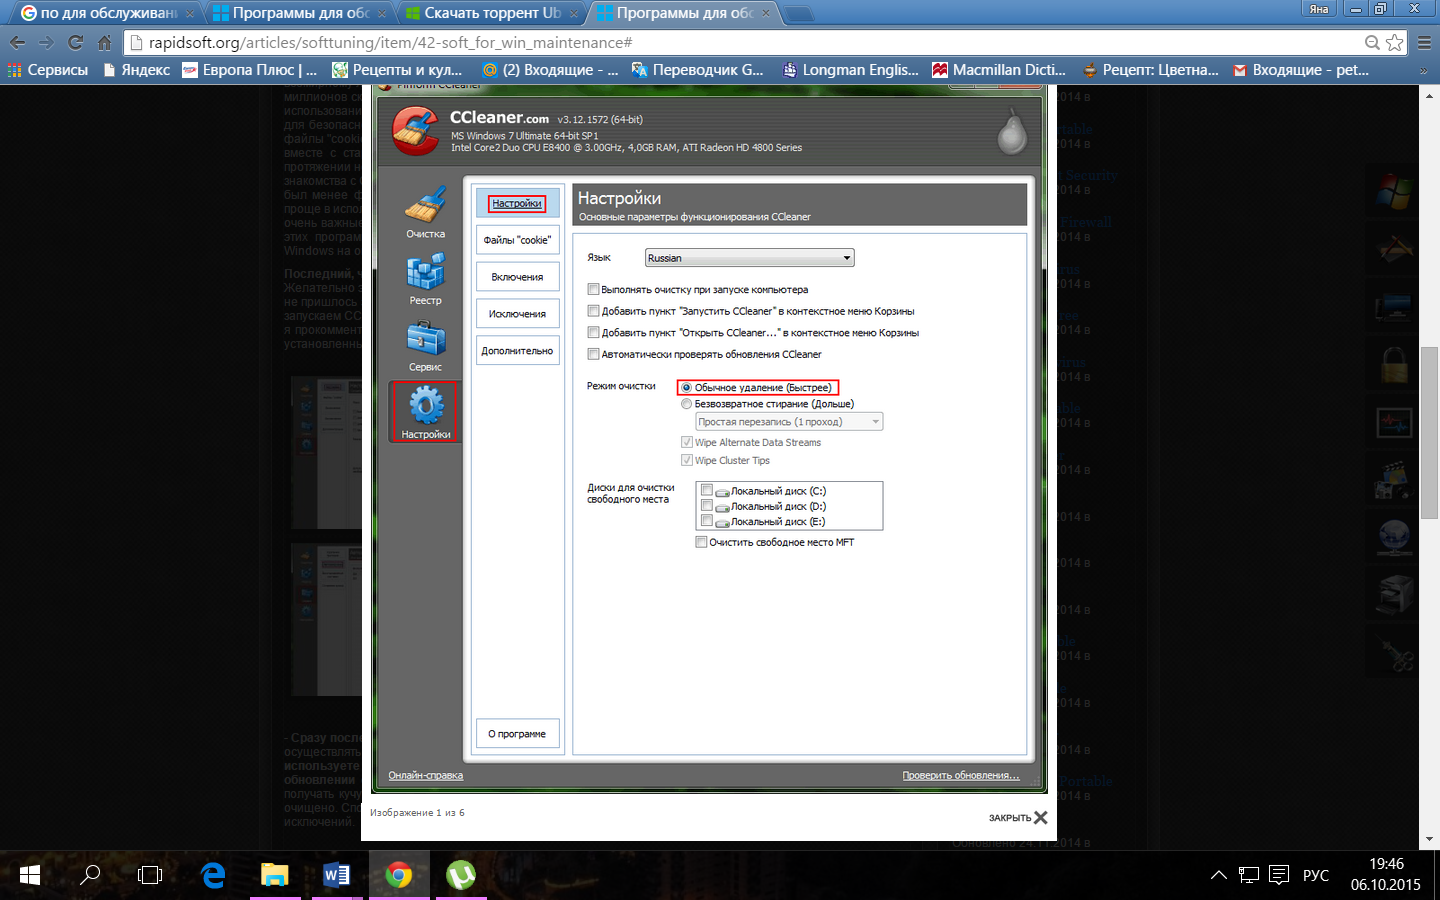Image resolution: width=1440 pixels, height=900 pixels.
Task: Open О программе tab
Action: pyautogui.click(x=517, y=734)
